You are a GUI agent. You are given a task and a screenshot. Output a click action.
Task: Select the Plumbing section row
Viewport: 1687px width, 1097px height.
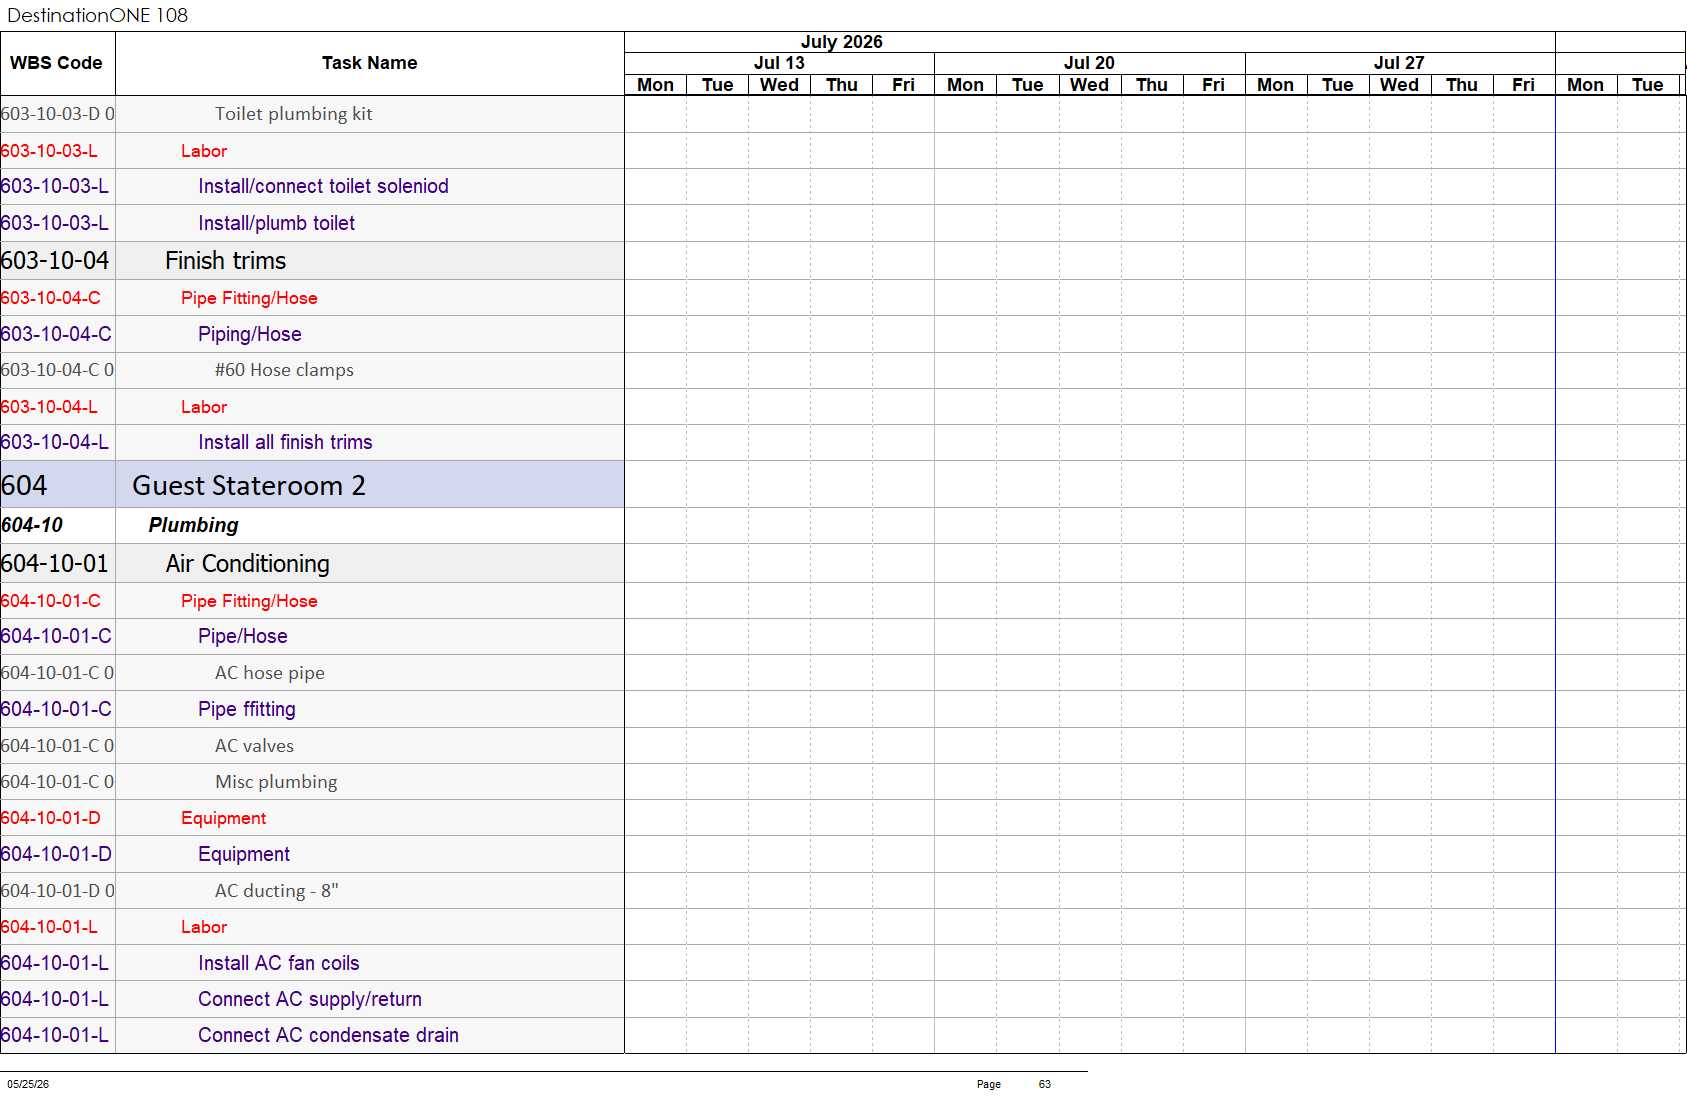coord(312,525)
